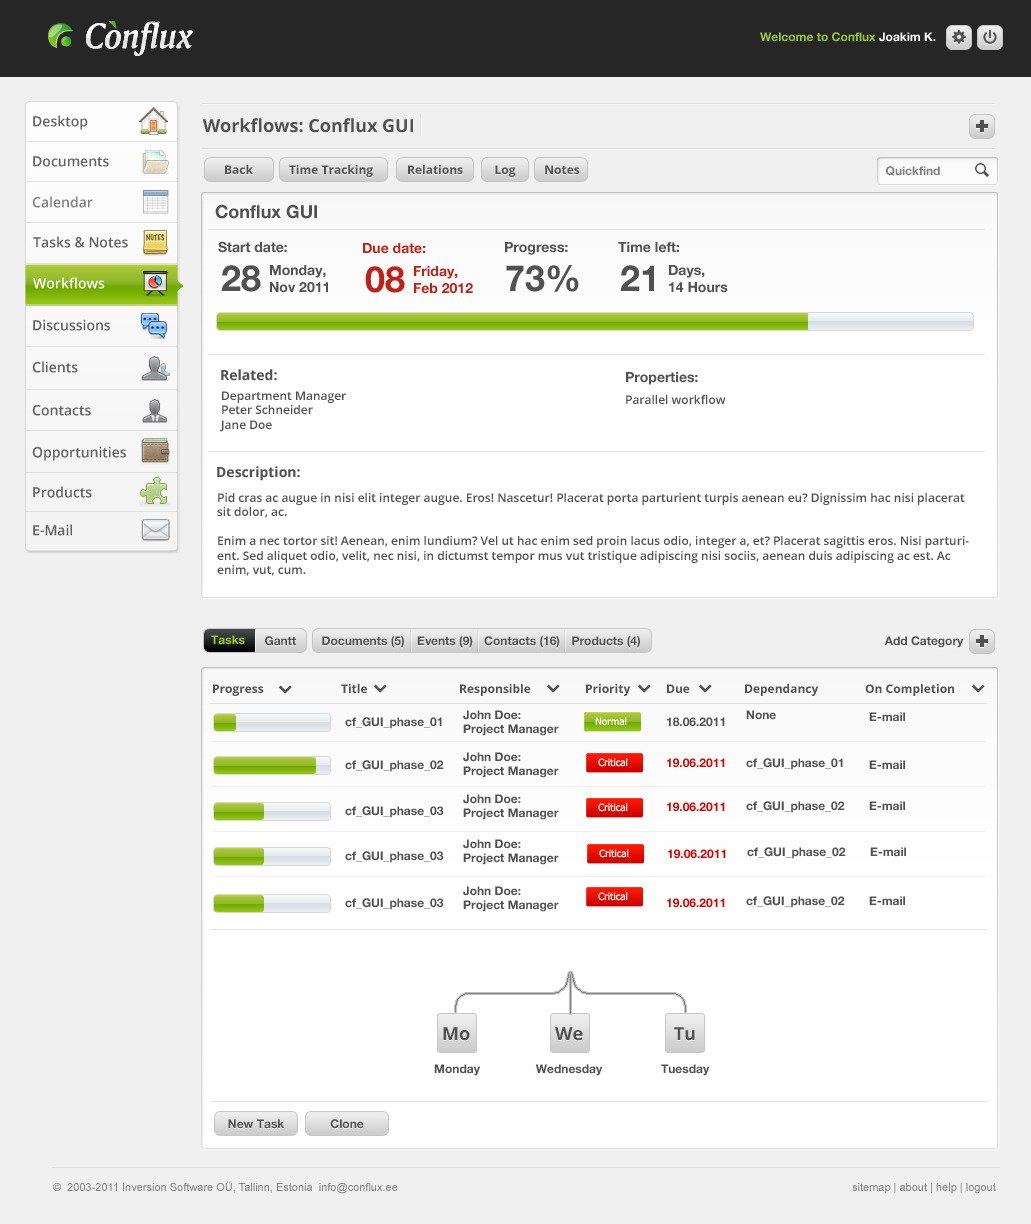
Task: Open the Contacts (16) tab
Action: point(521,640)
